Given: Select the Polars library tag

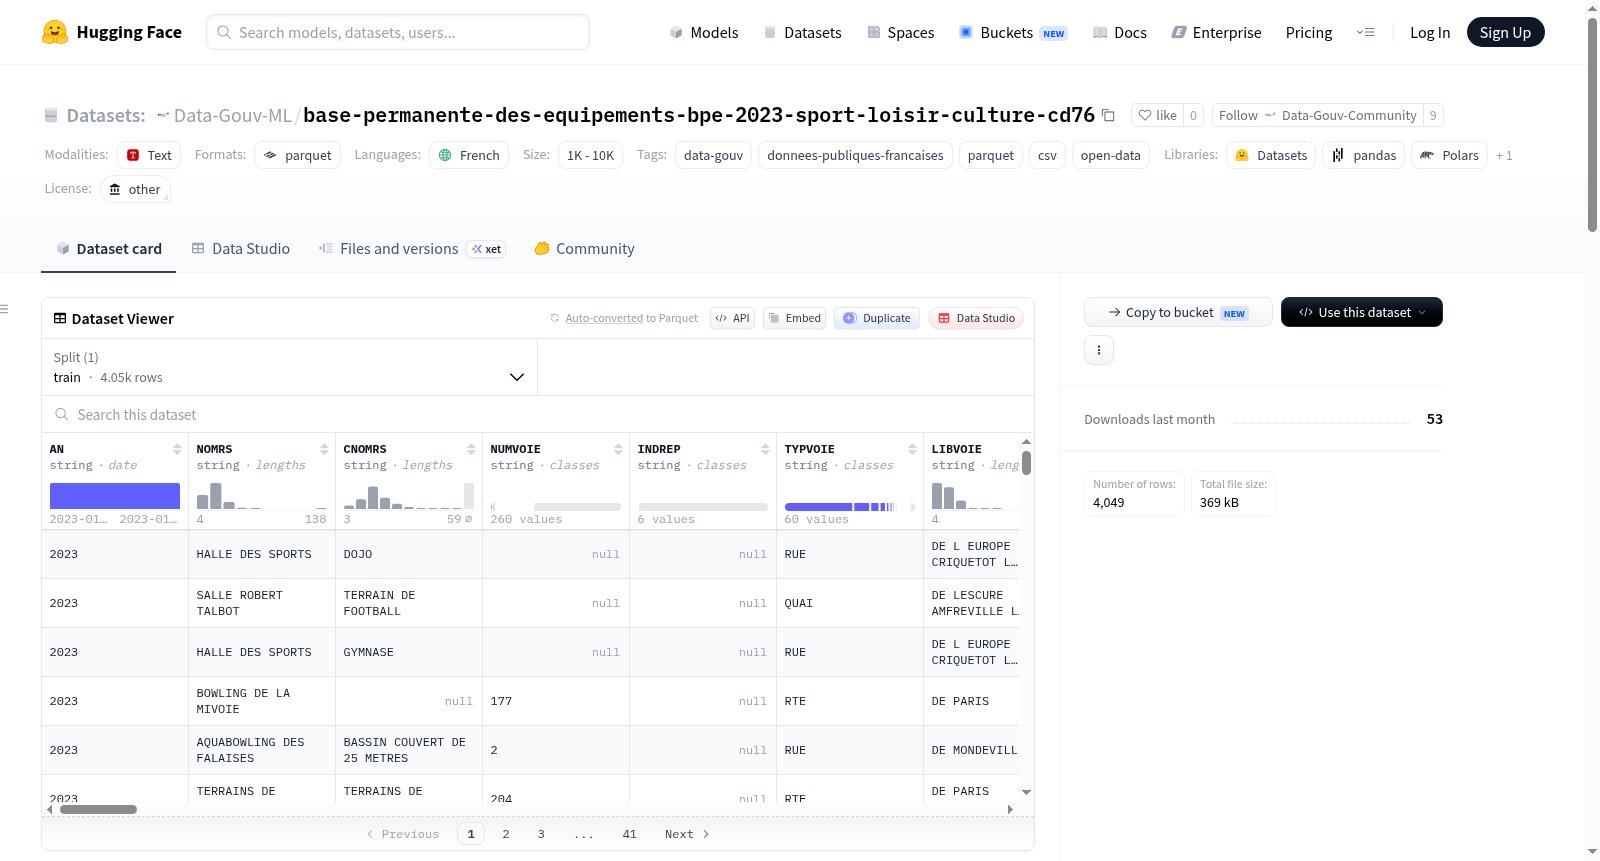Looking at the screenshot, I should click(1449, 155).
